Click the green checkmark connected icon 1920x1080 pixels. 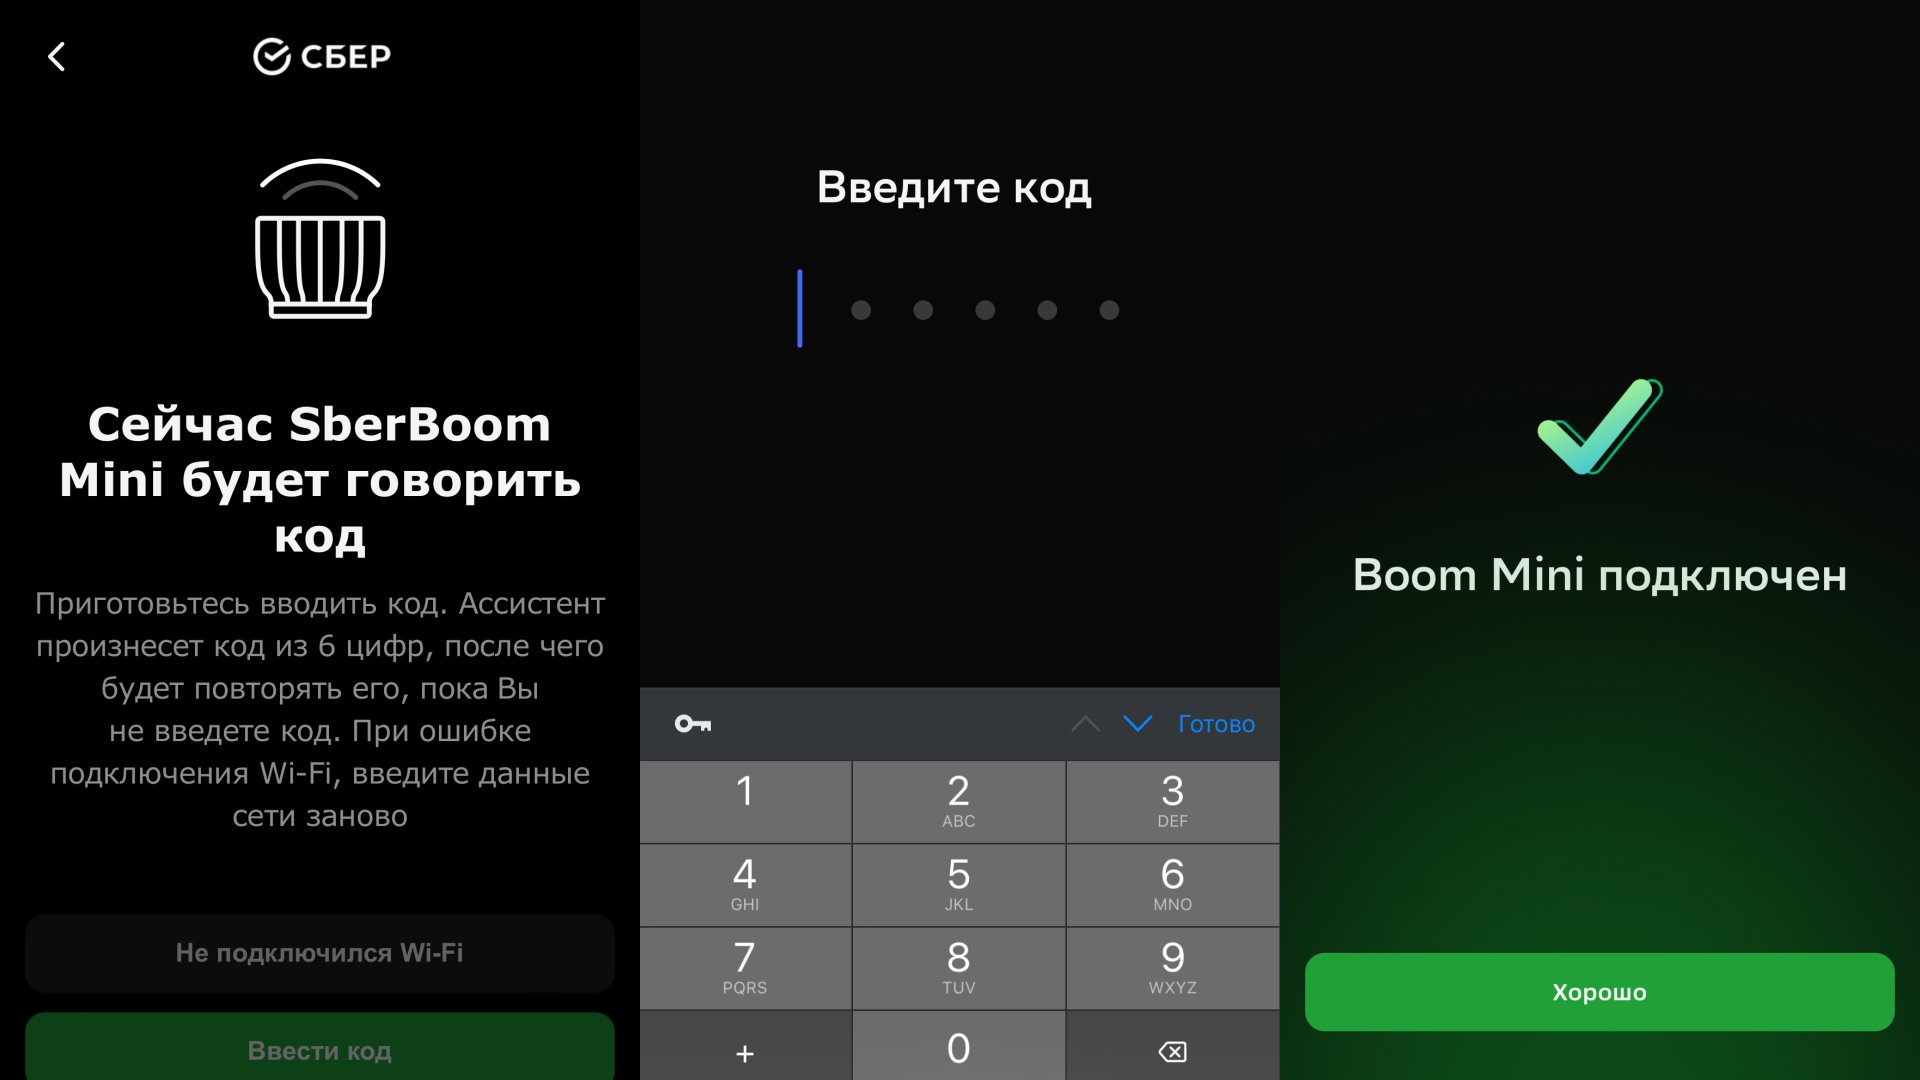tap(1596, 429)
